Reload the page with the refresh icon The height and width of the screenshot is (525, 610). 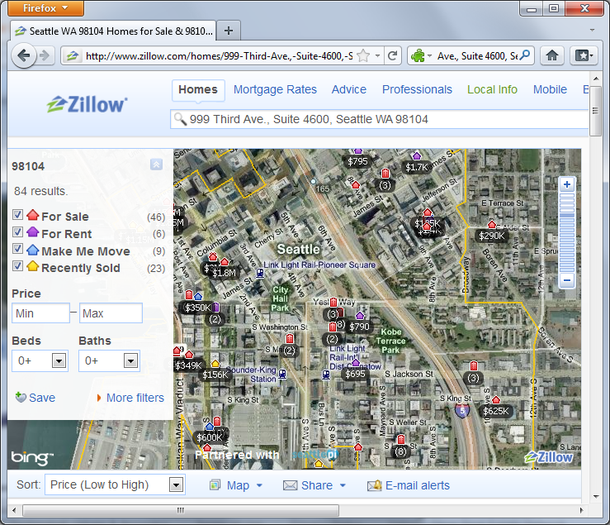click(x=393, y=56)
